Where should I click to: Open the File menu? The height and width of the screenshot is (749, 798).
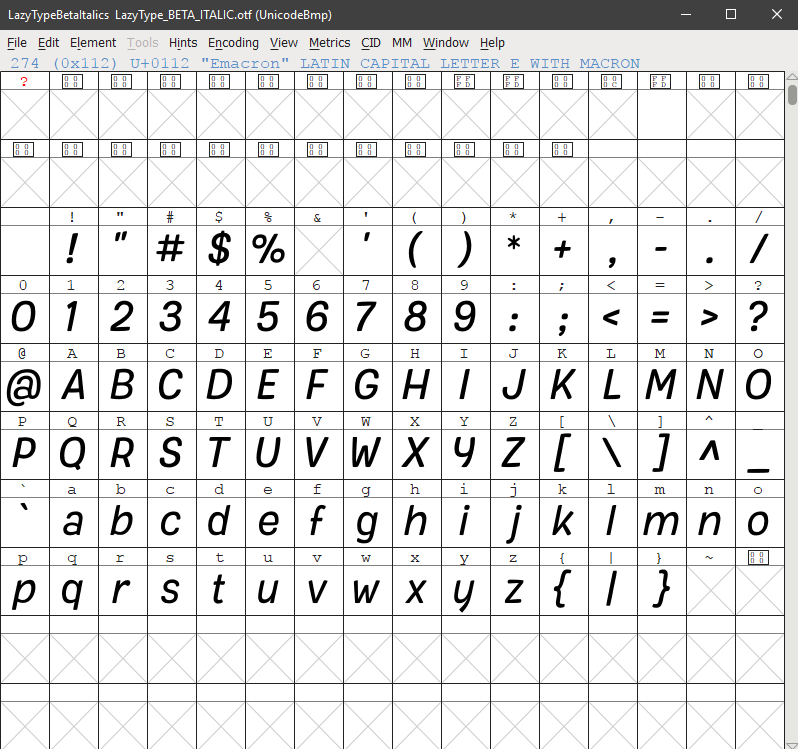tap(17, 43)
